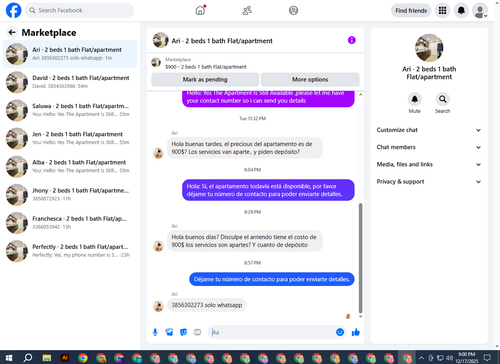Open the Friends icon in top navigation
500x364 pixels.
tap(247, 10)
